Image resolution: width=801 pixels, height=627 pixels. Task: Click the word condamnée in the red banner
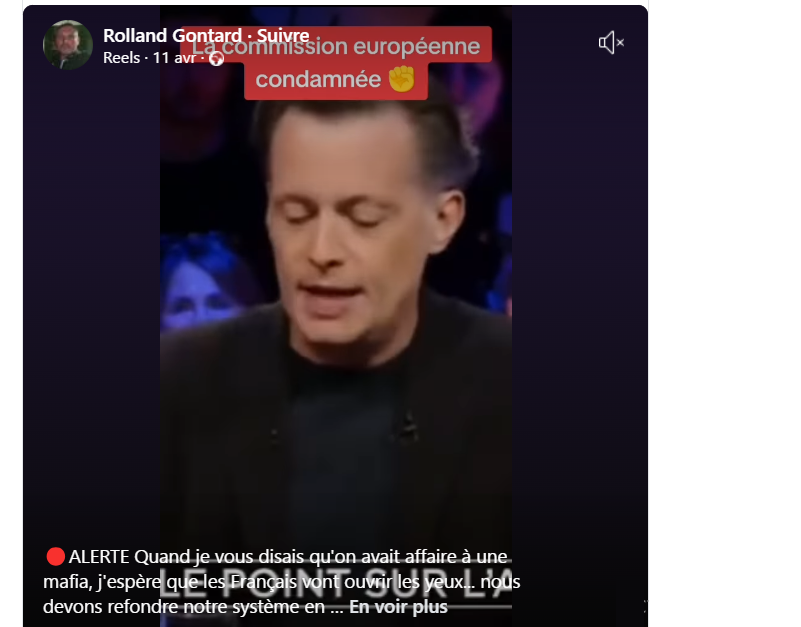[318, 79]
